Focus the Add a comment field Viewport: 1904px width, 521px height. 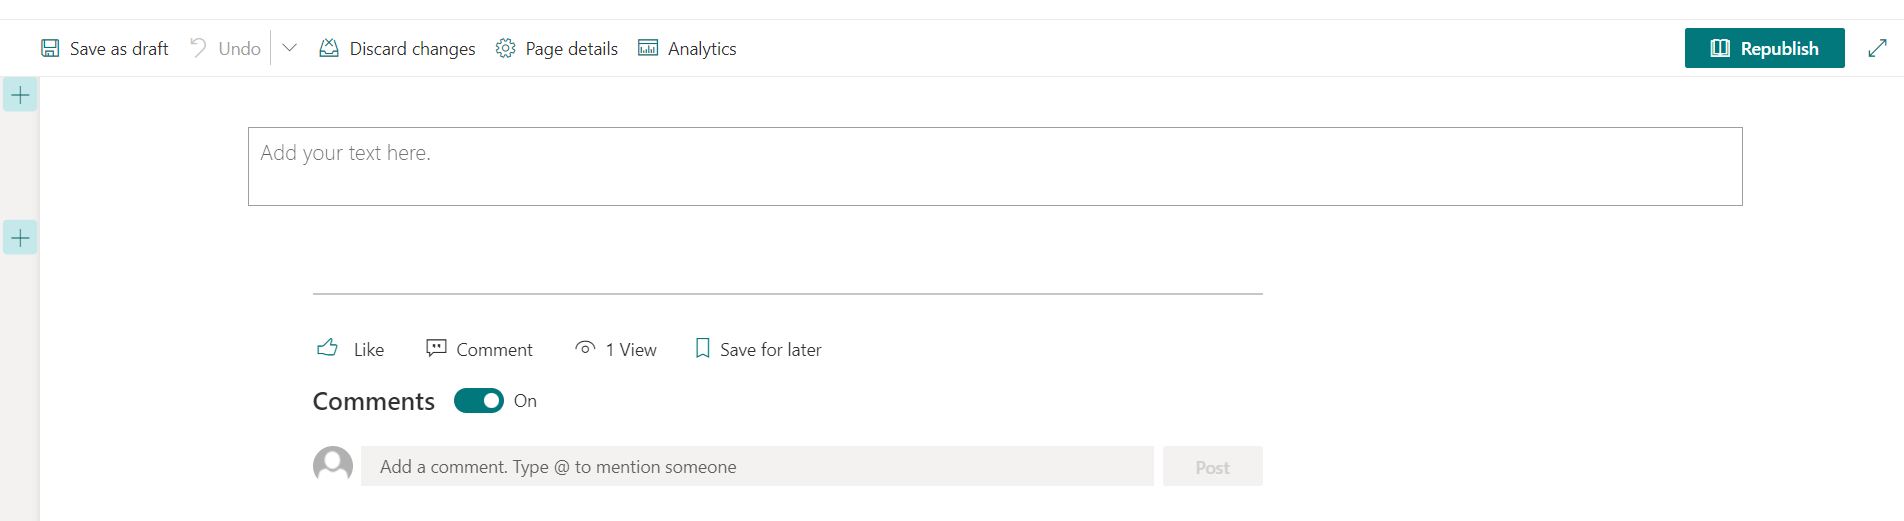757,466
